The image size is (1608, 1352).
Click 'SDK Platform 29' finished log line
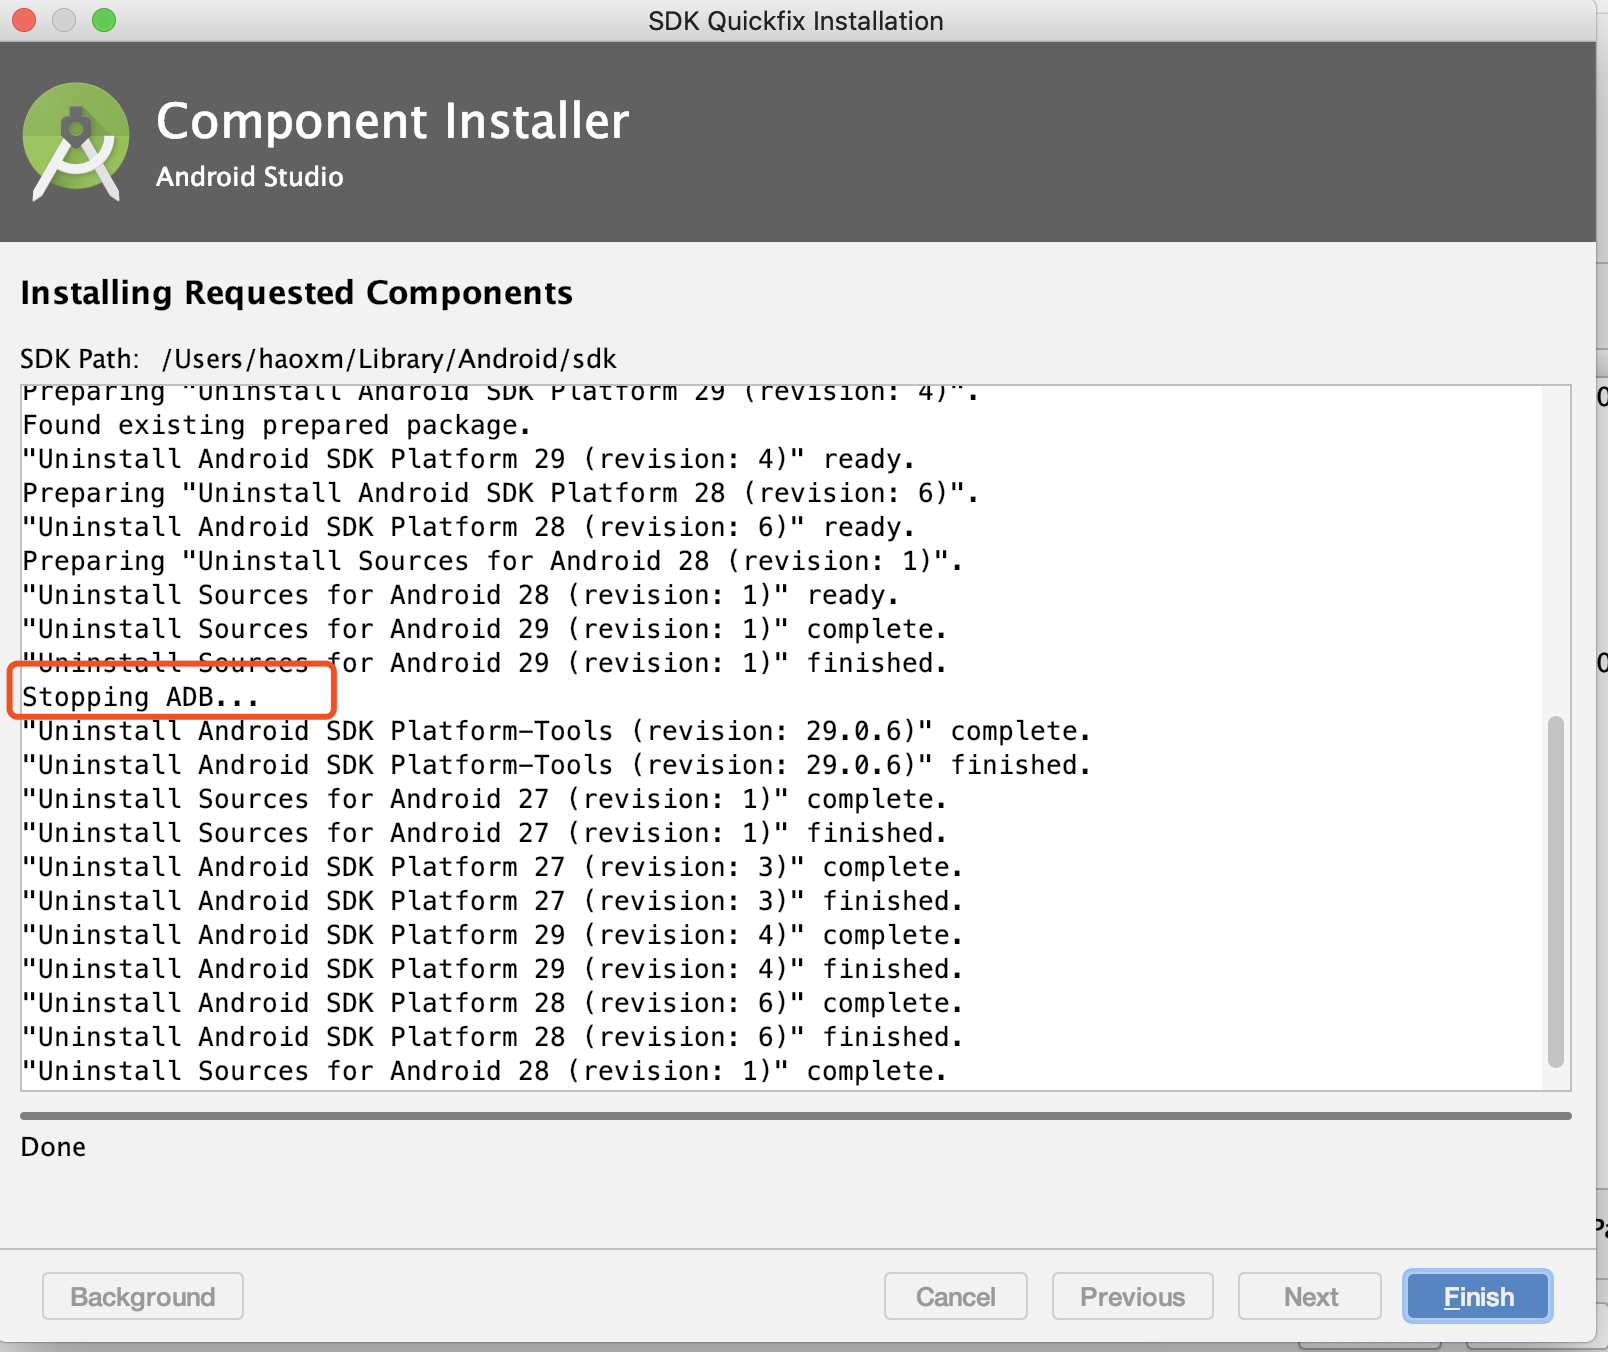[x=493, y=969]
